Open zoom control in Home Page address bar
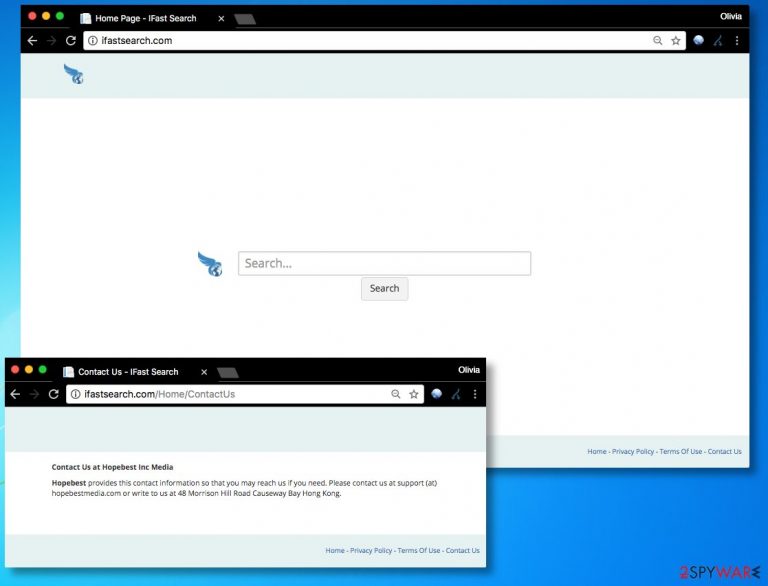Screen dimensions: 768x586 pyautogui.click(x=657, y=41)
